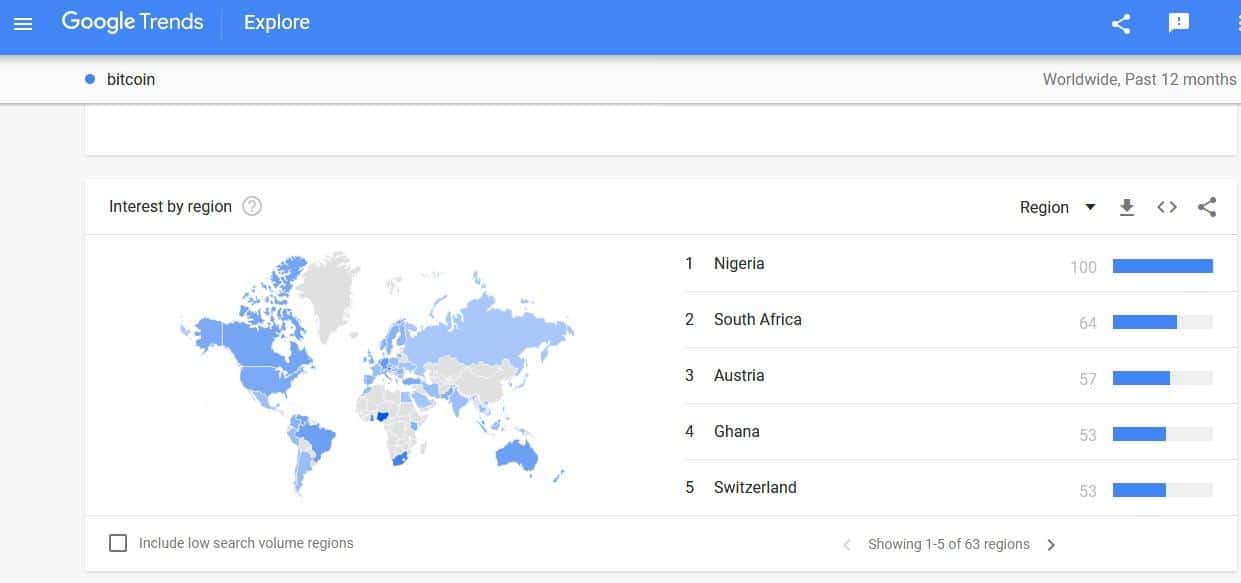Viewport: 1241px width, 583px height.
Task: Share the Interest by region card
Action: pos(1207,207)
